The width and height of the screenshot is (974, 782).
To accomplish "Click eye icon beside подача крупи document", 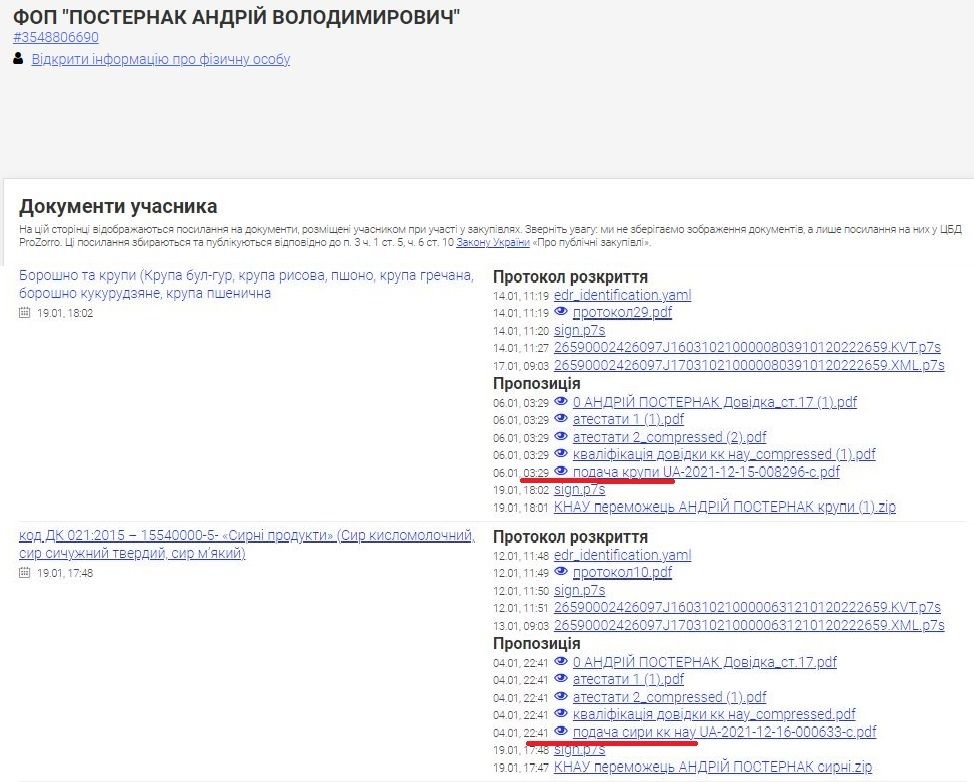I will [x=561, y=472].
